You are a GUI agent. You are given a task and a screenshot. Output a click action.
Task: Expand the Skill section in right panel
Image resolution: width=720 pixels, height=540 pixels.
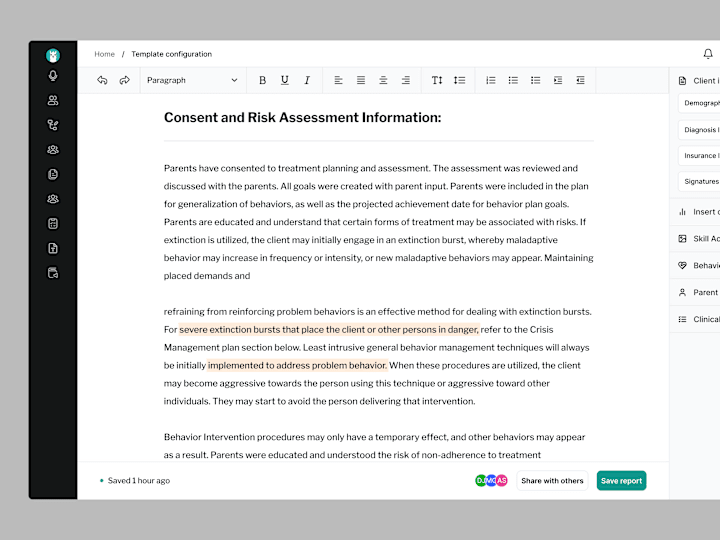pyautogui.click(x=695, y=239)
